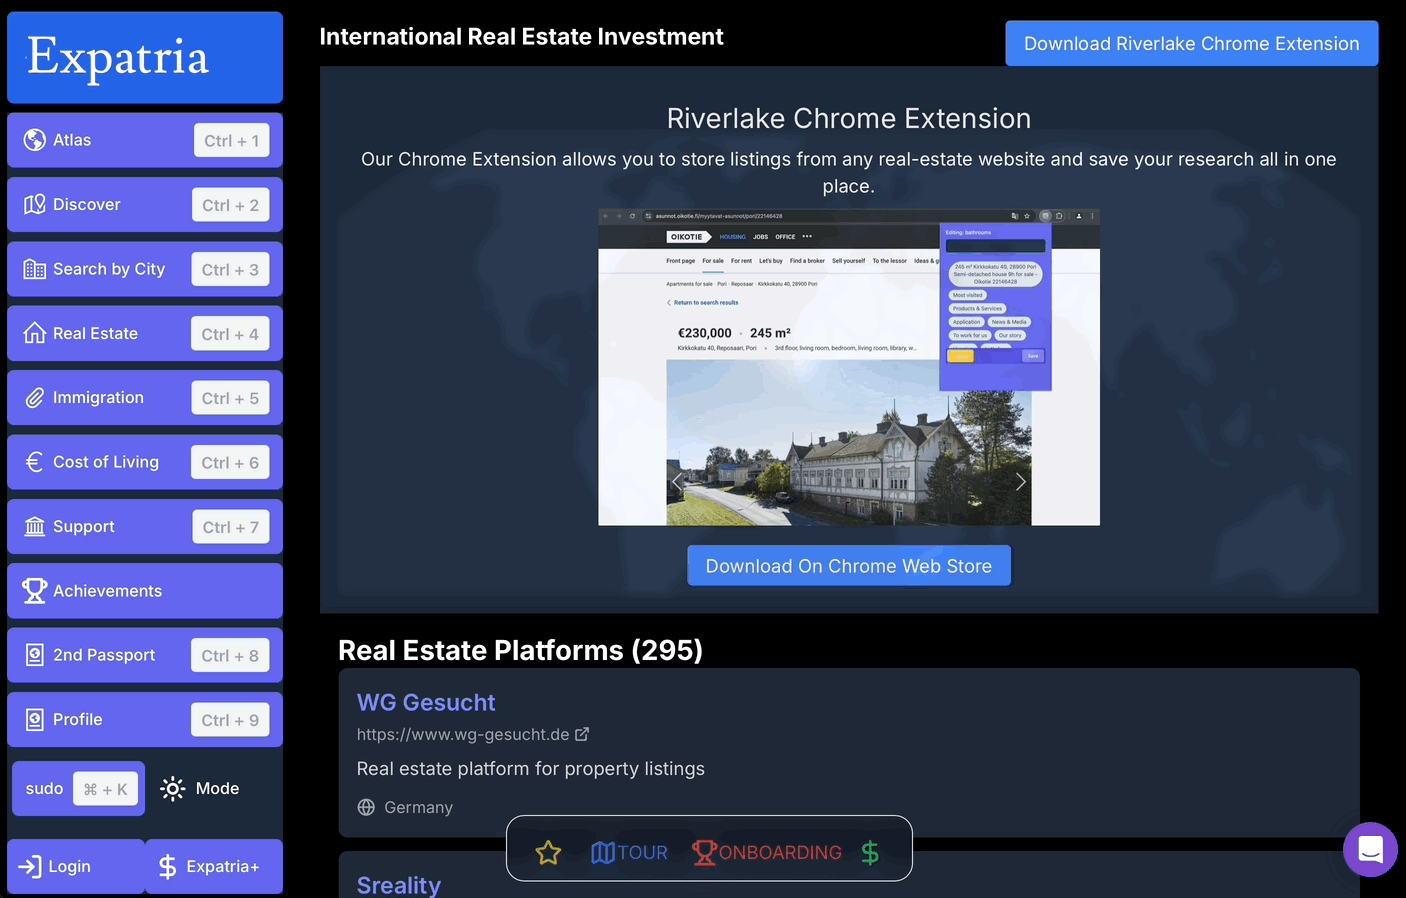Click the Login button

76,867
